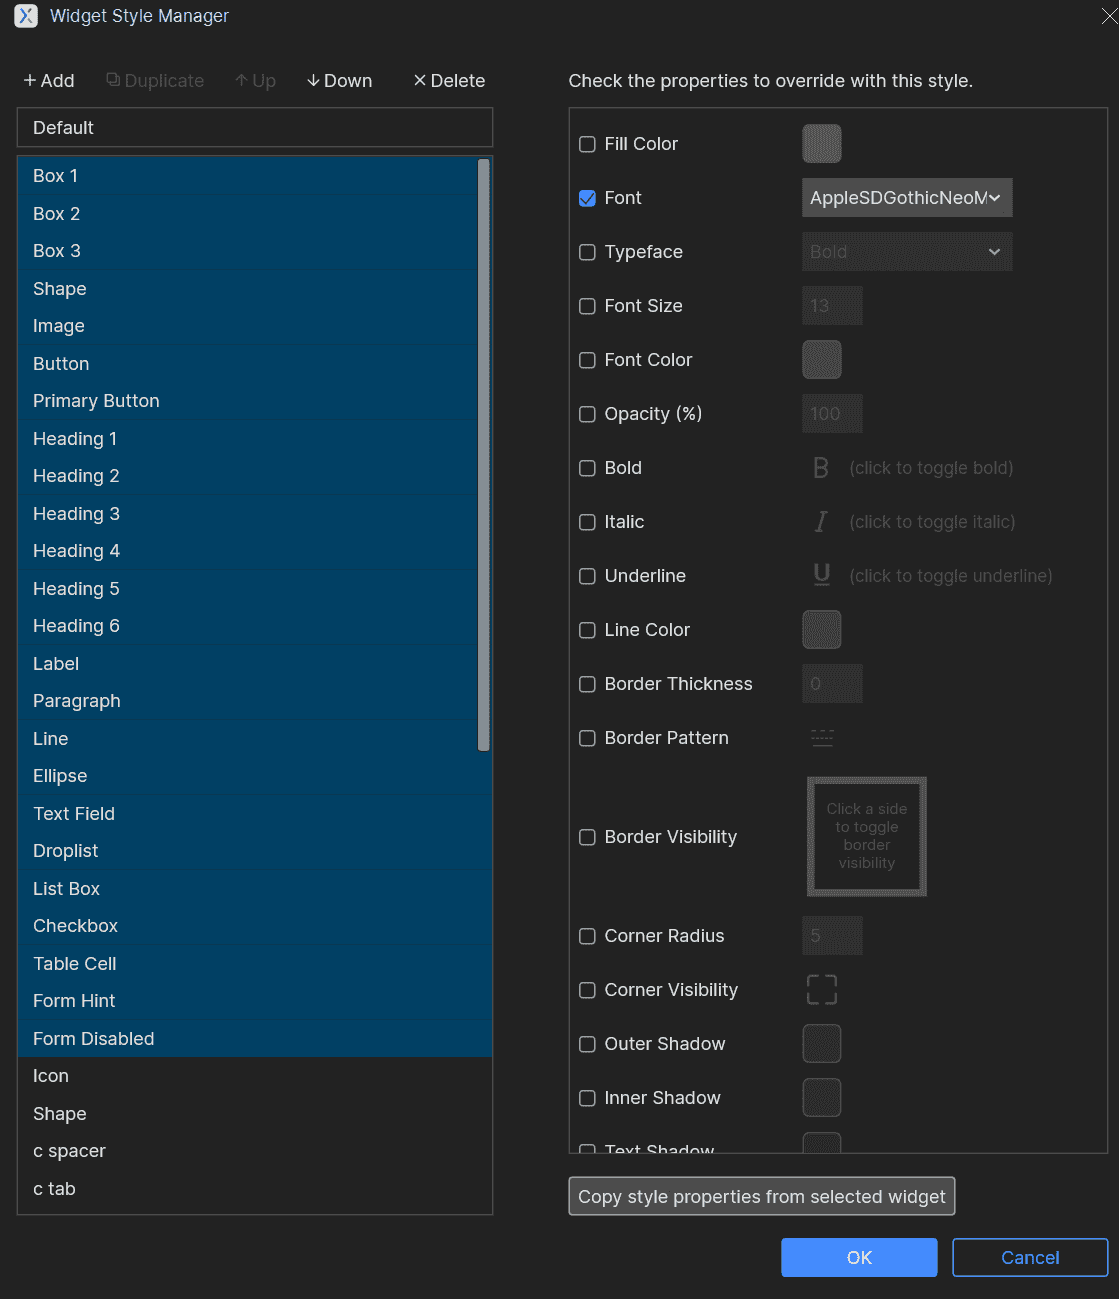1119x1299 pixels.
Task: Click the Border Thickness input field
Action: pyautogui.click(x=832, y=684)
